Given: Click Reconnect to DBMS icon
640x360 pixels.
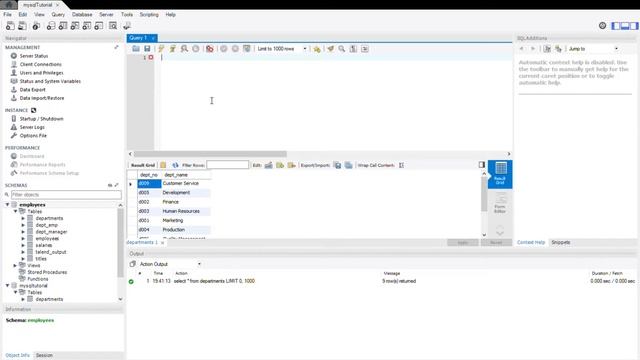Looking at the screenshot, I should (127, 26).
